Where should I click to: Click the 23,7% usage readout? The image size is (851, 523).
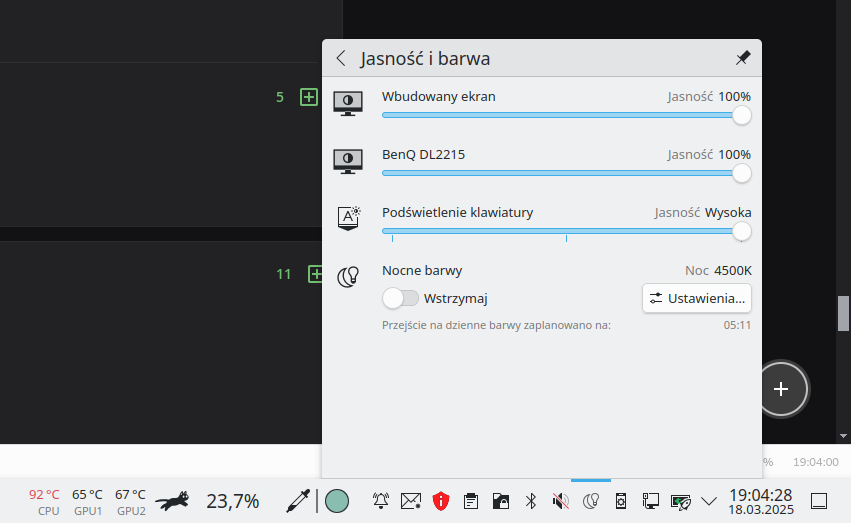(232, 501)
